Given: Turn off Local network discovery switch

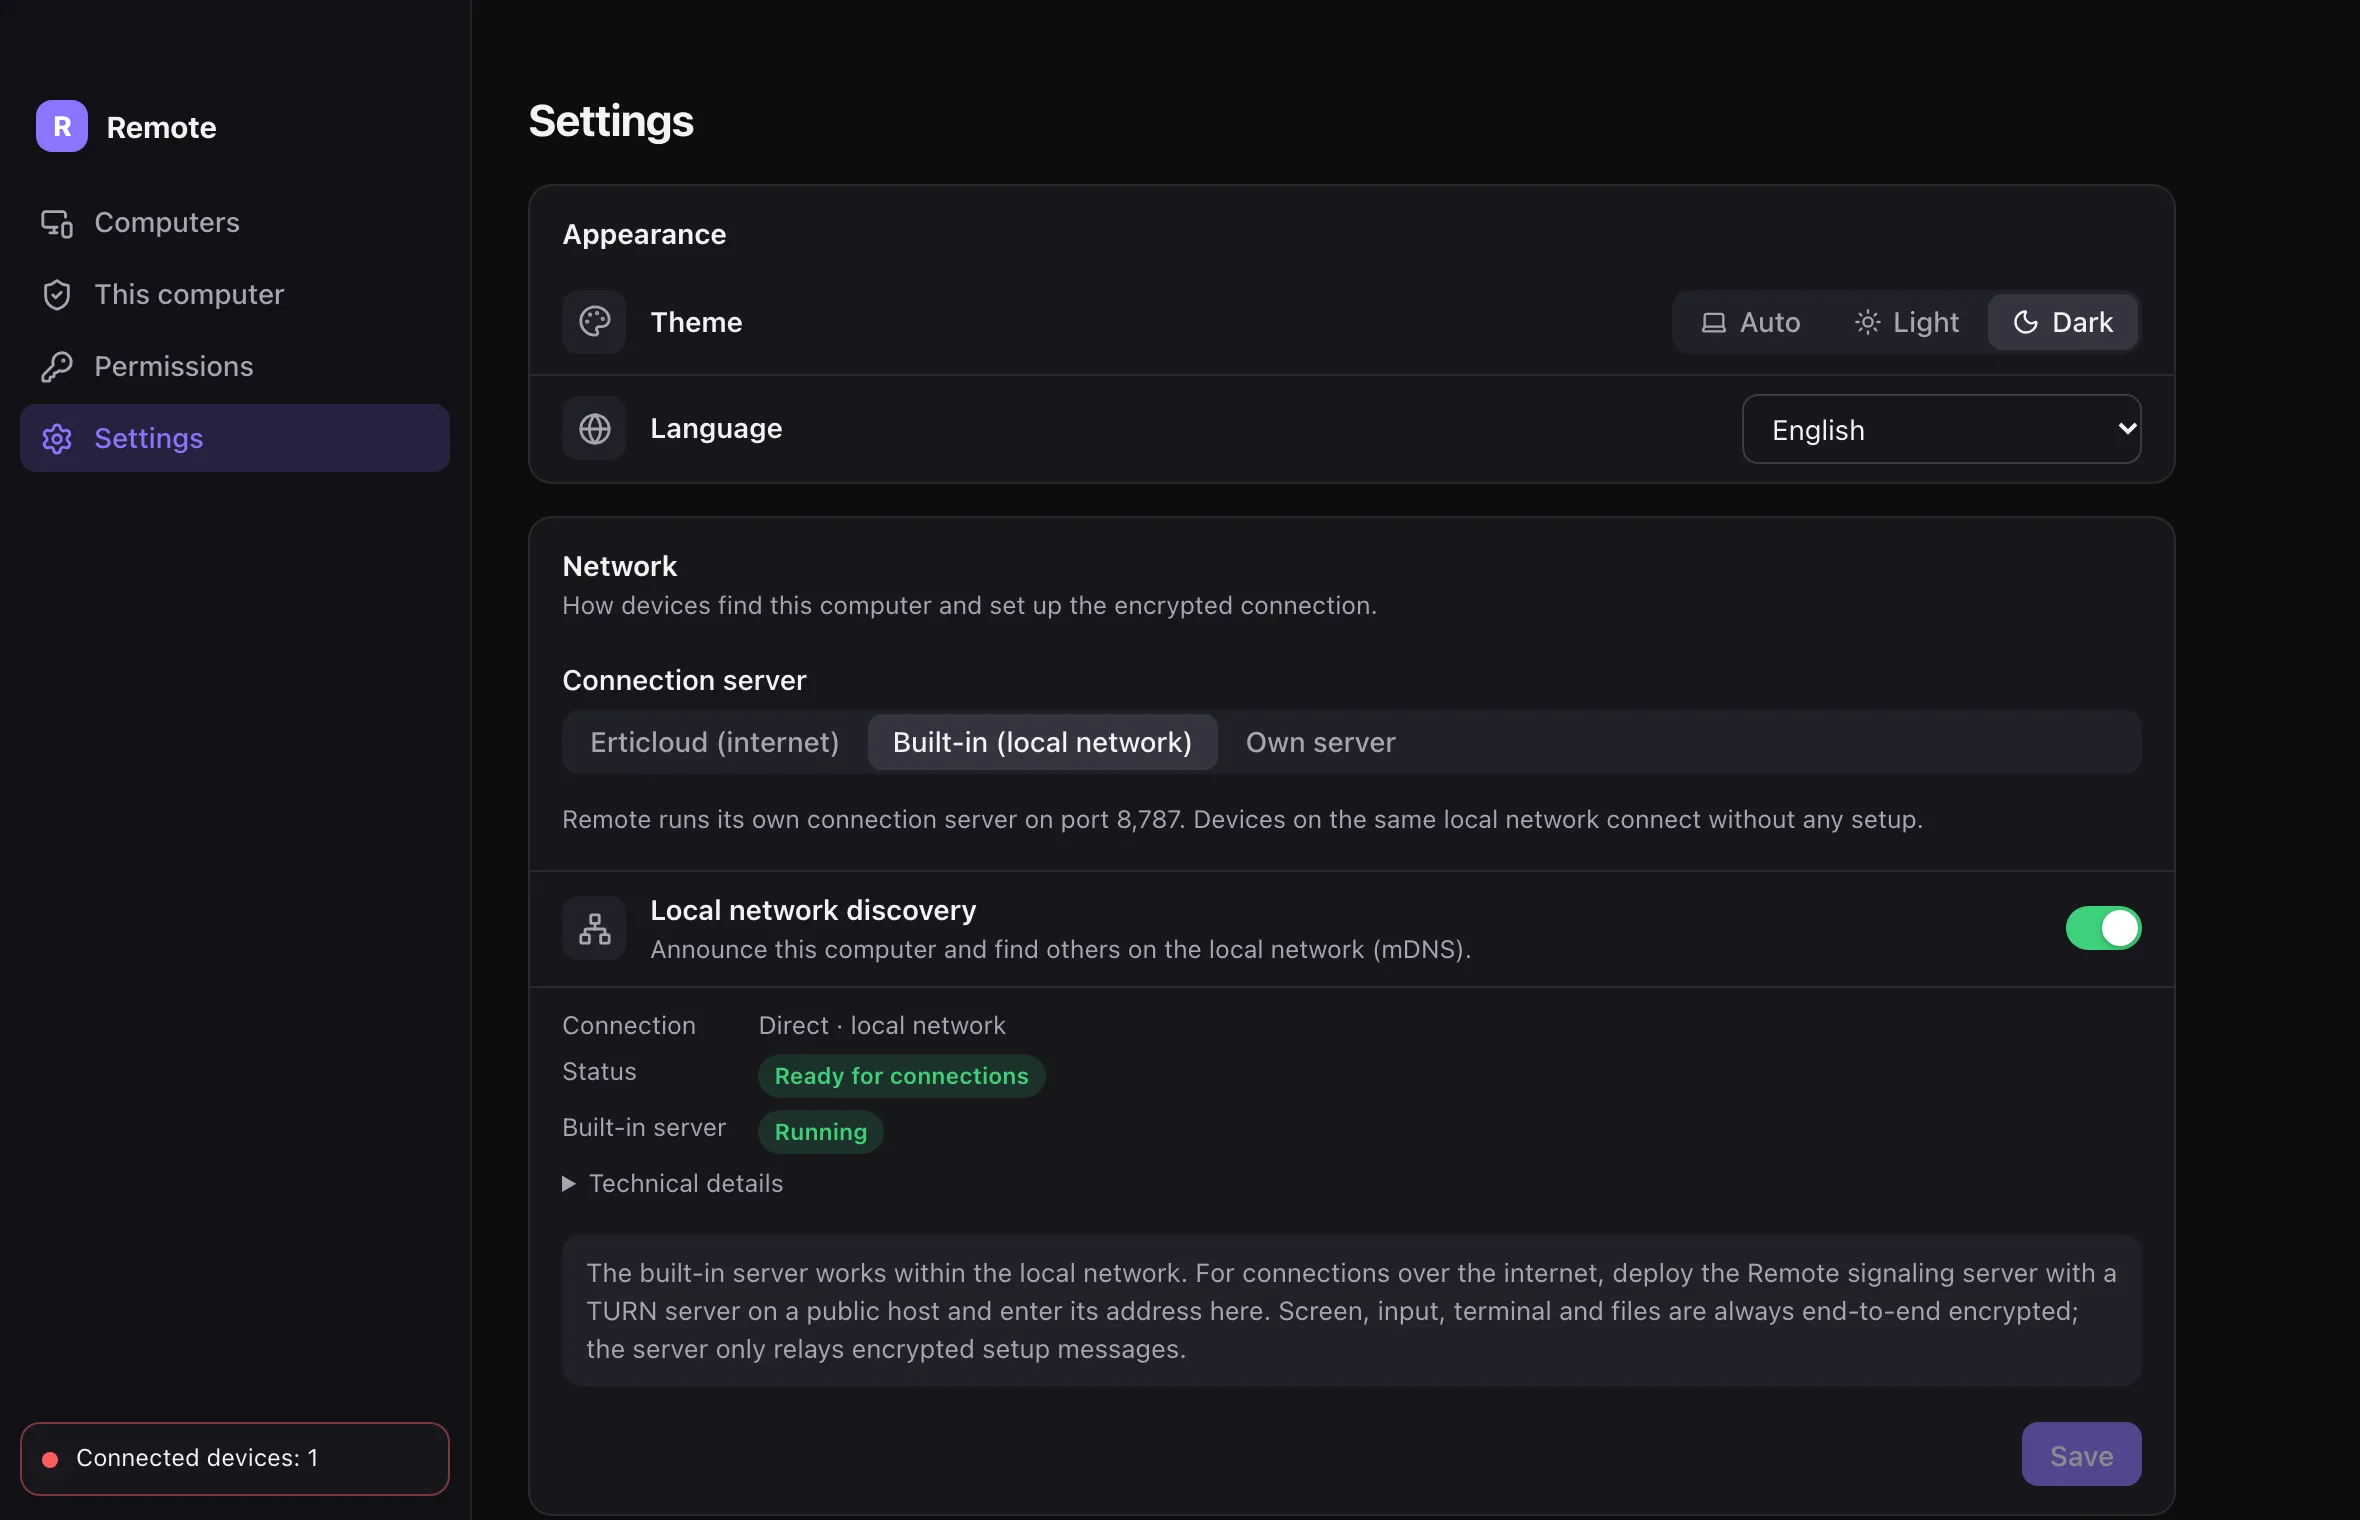Looking at the screenshot, I should pos(2103,928).
